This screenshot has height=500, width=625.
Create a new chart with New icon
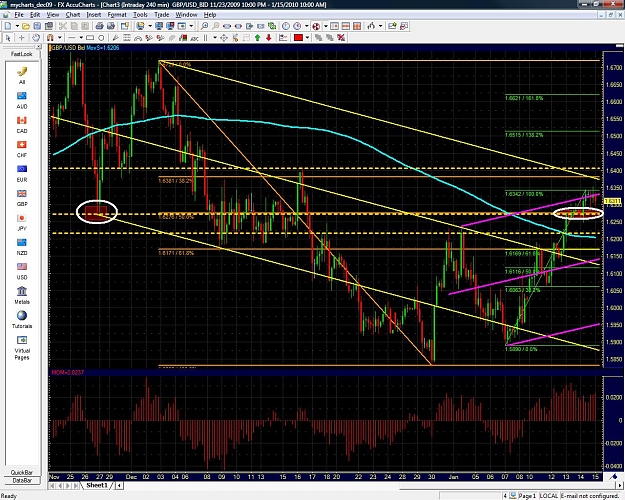(x=8, y=26)
